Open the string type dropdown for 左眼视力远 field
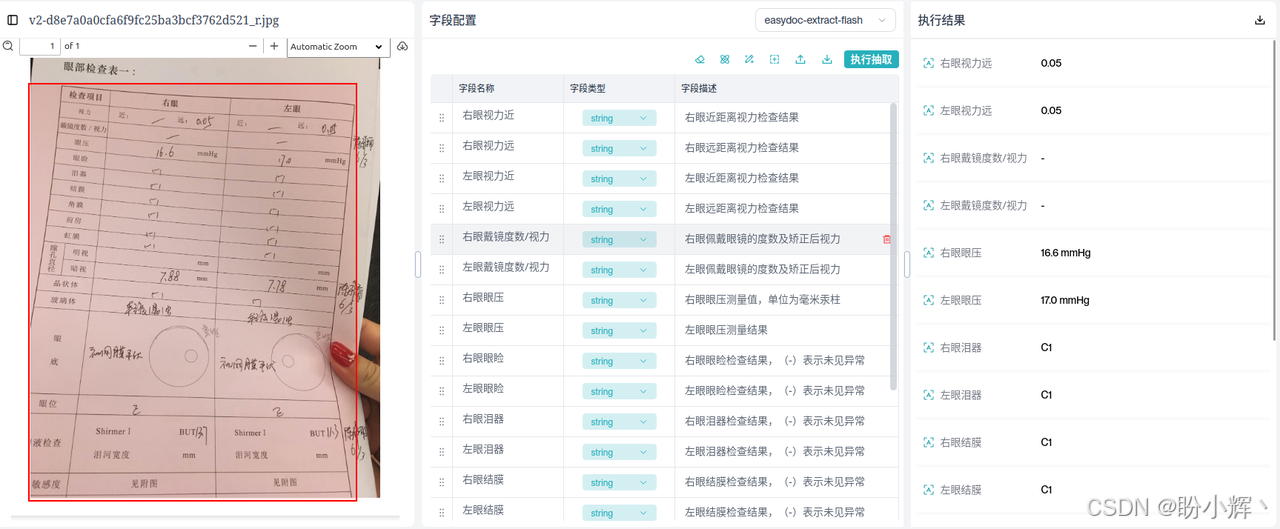The width and height of the screenshot is (1280, 529). (x=619, y=209)
